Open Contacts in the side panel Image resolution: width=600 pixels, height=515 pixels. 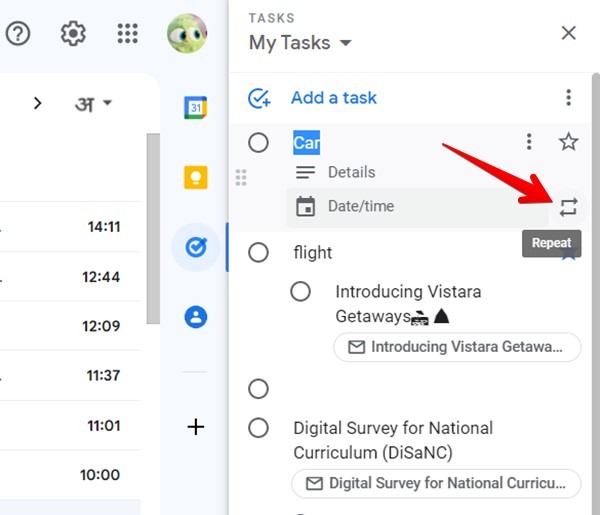(x=196, y=317)
